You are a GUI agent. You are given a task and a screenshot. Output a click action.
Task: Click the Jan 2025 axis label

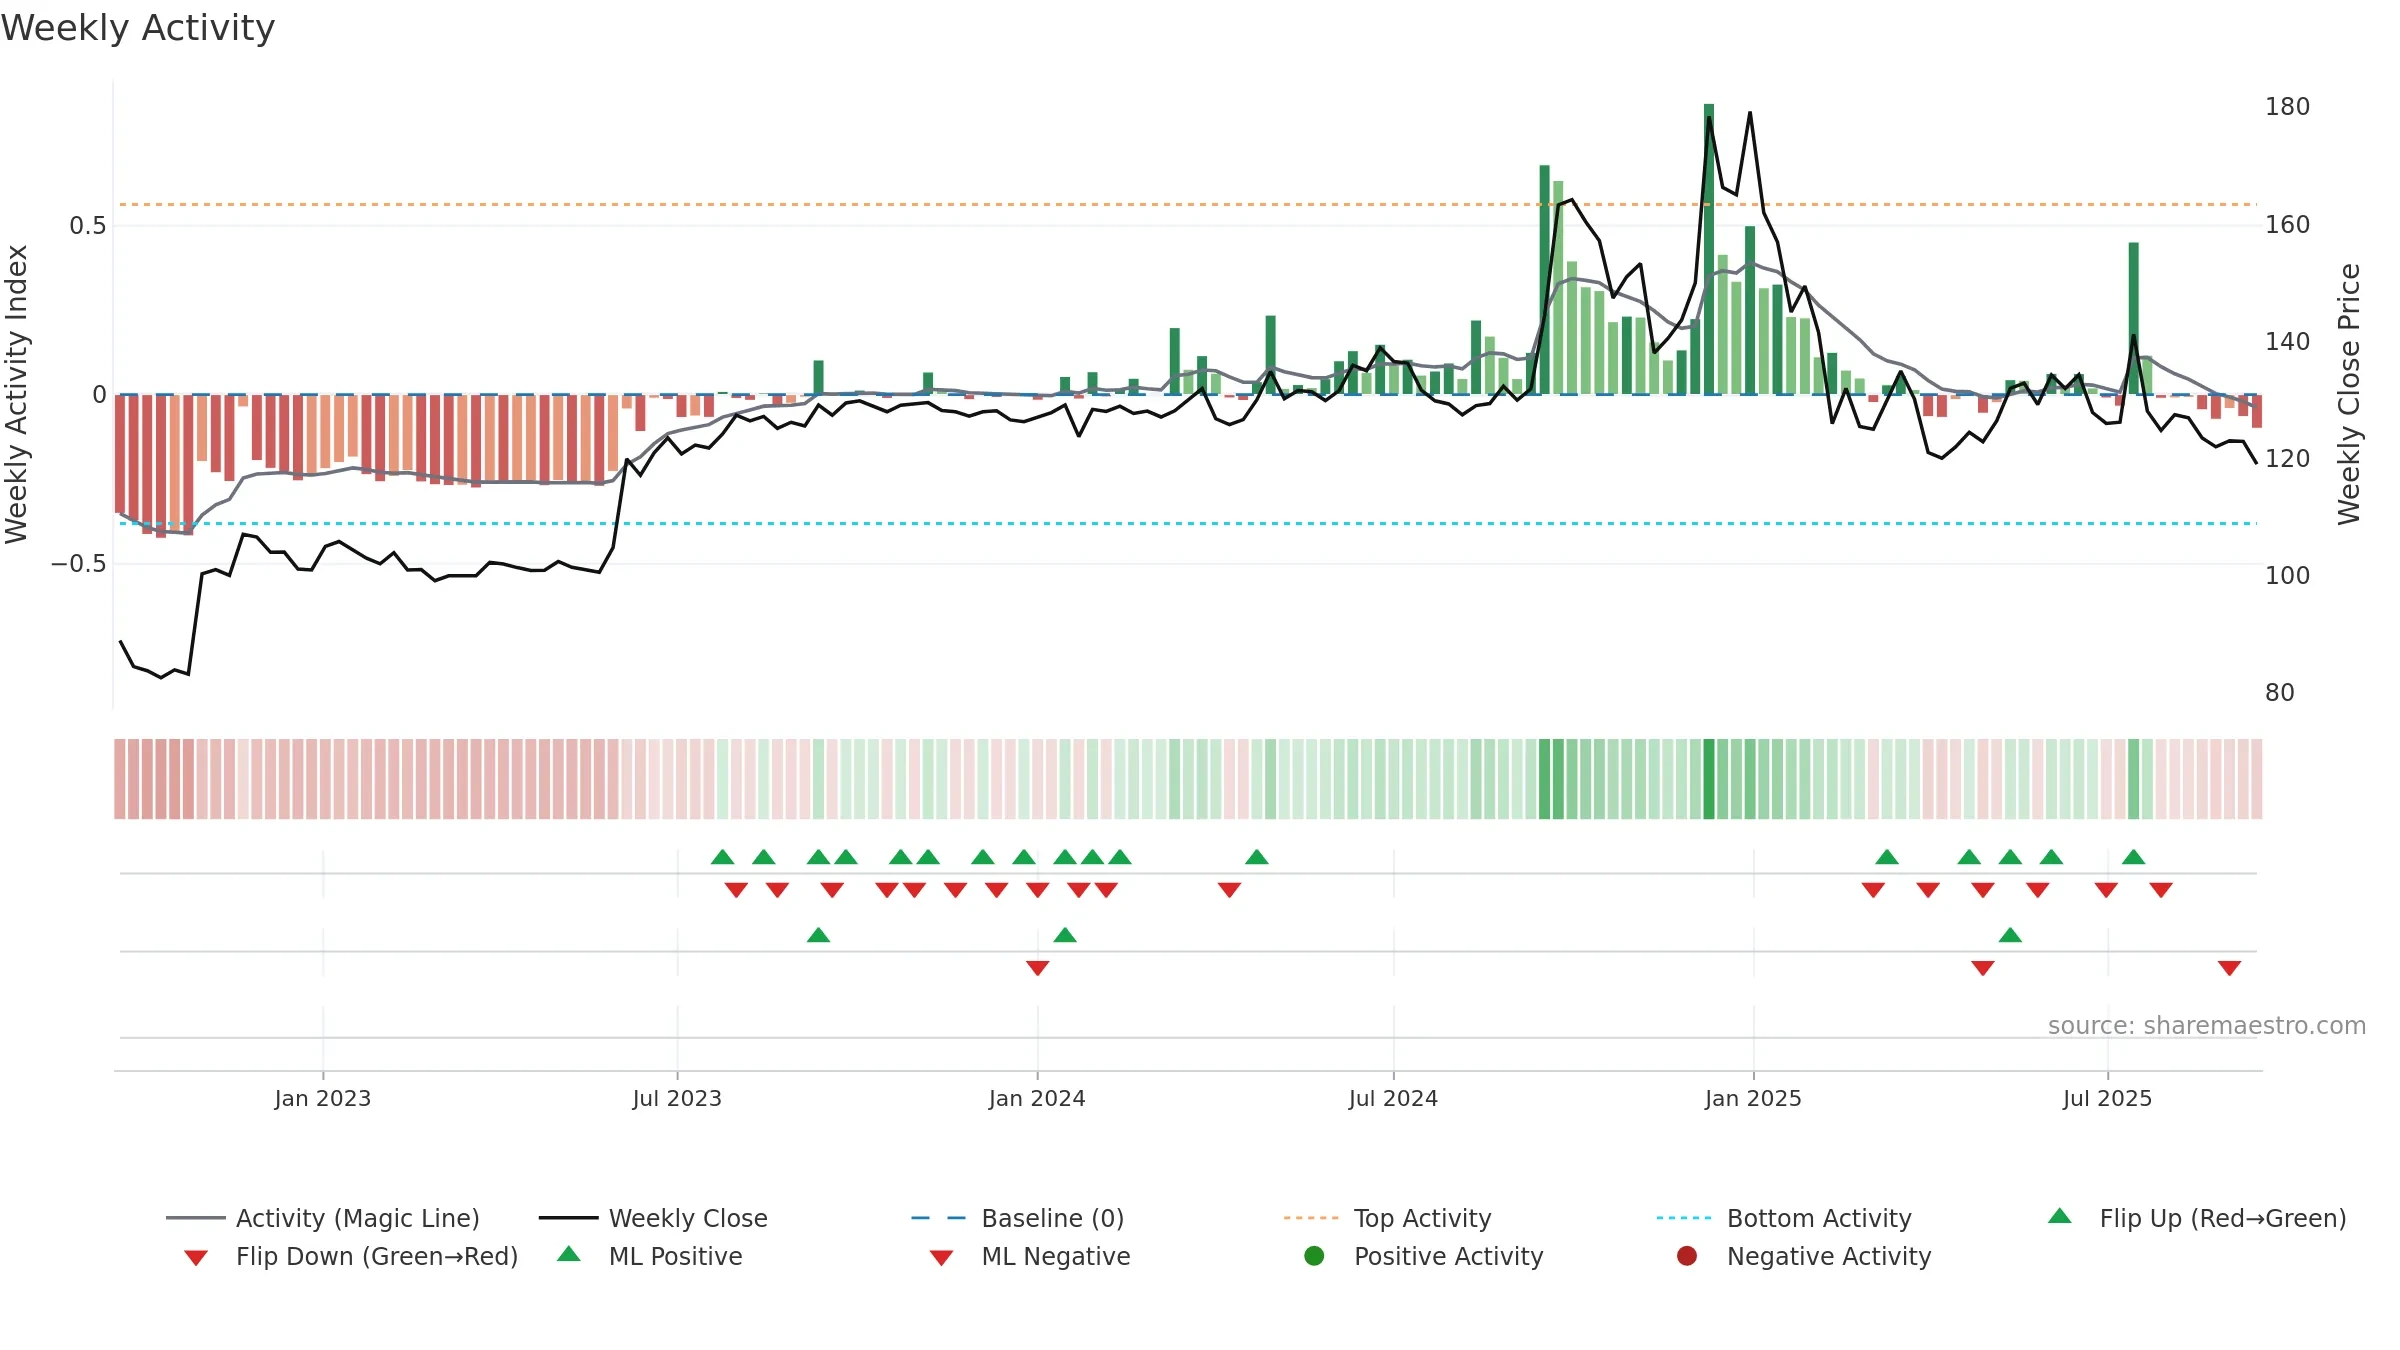coord(1753,1098)
